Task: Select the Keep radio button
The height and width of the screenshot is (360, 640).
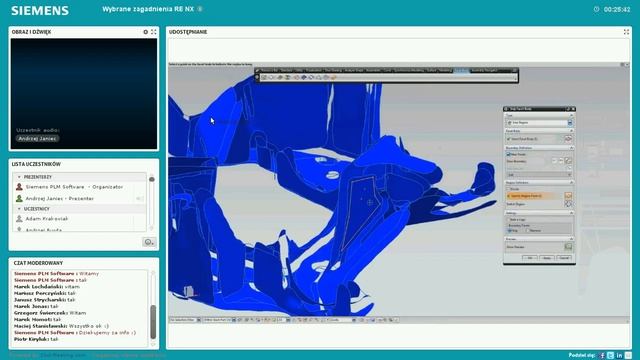Action: pos(509,231)
